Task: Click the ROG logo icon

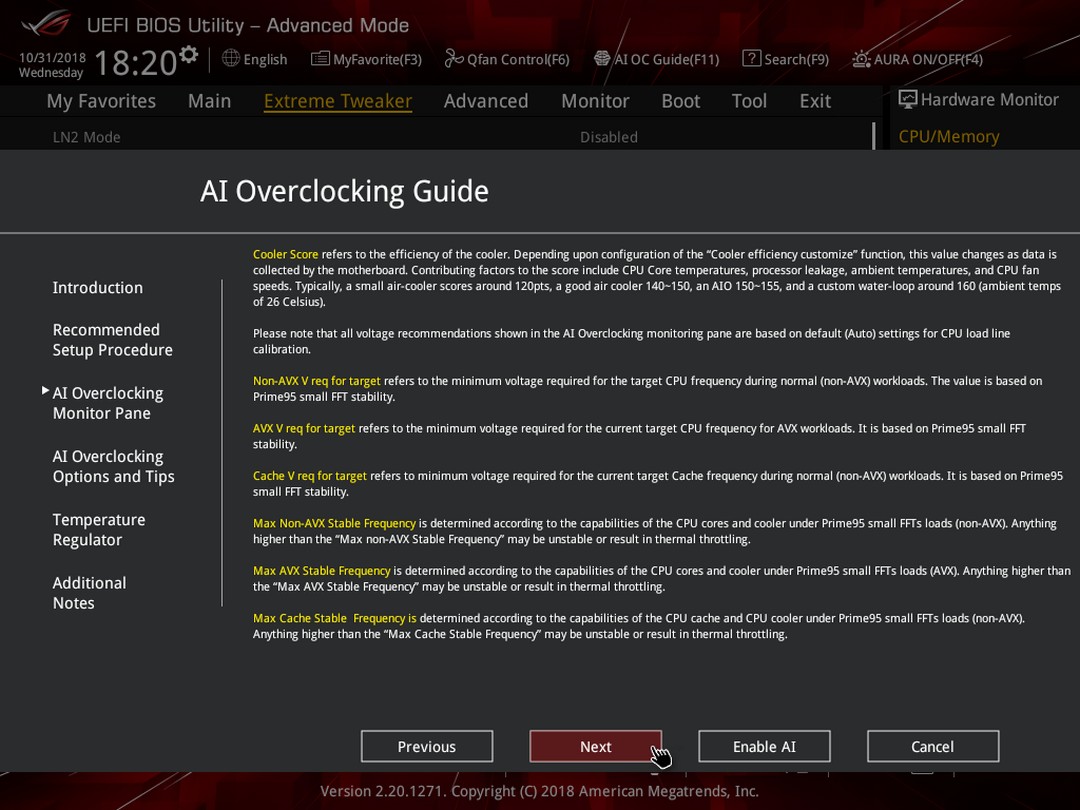Action: pos(46,24)
